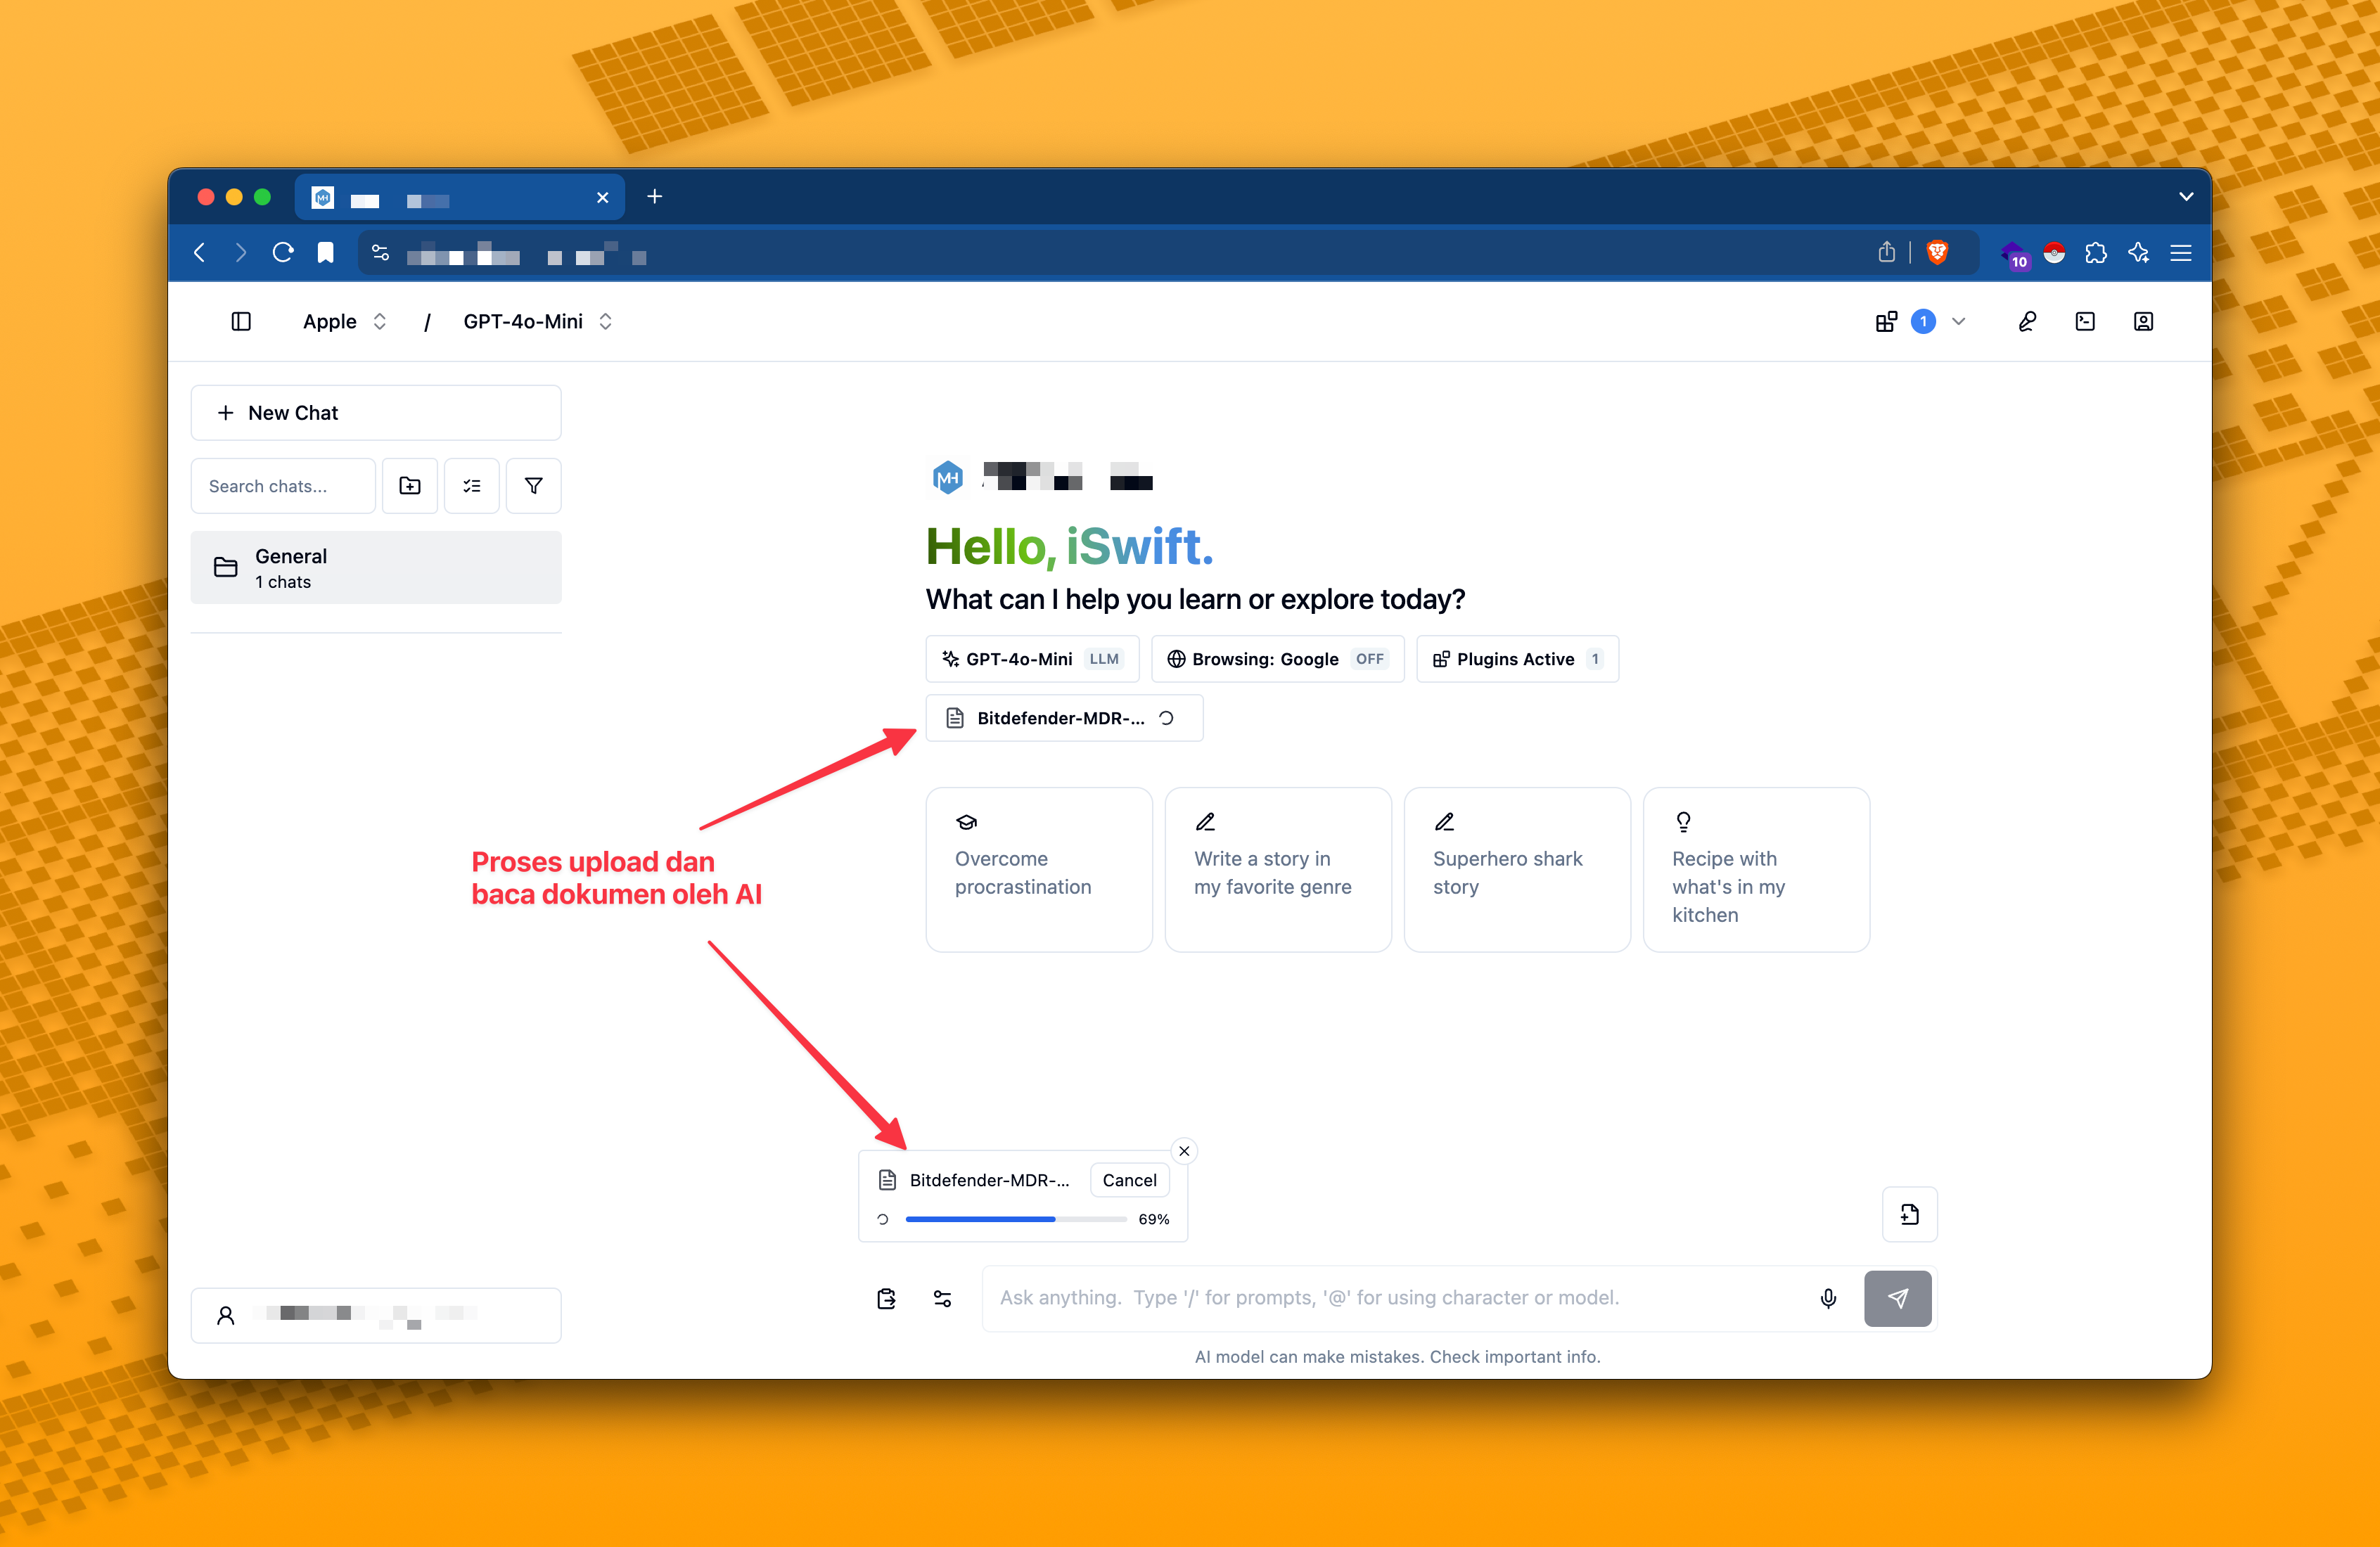Viewport: 2380px width, 1547px height.
Task: Dismiss the upload card with X
Action: [1184, 1151]
